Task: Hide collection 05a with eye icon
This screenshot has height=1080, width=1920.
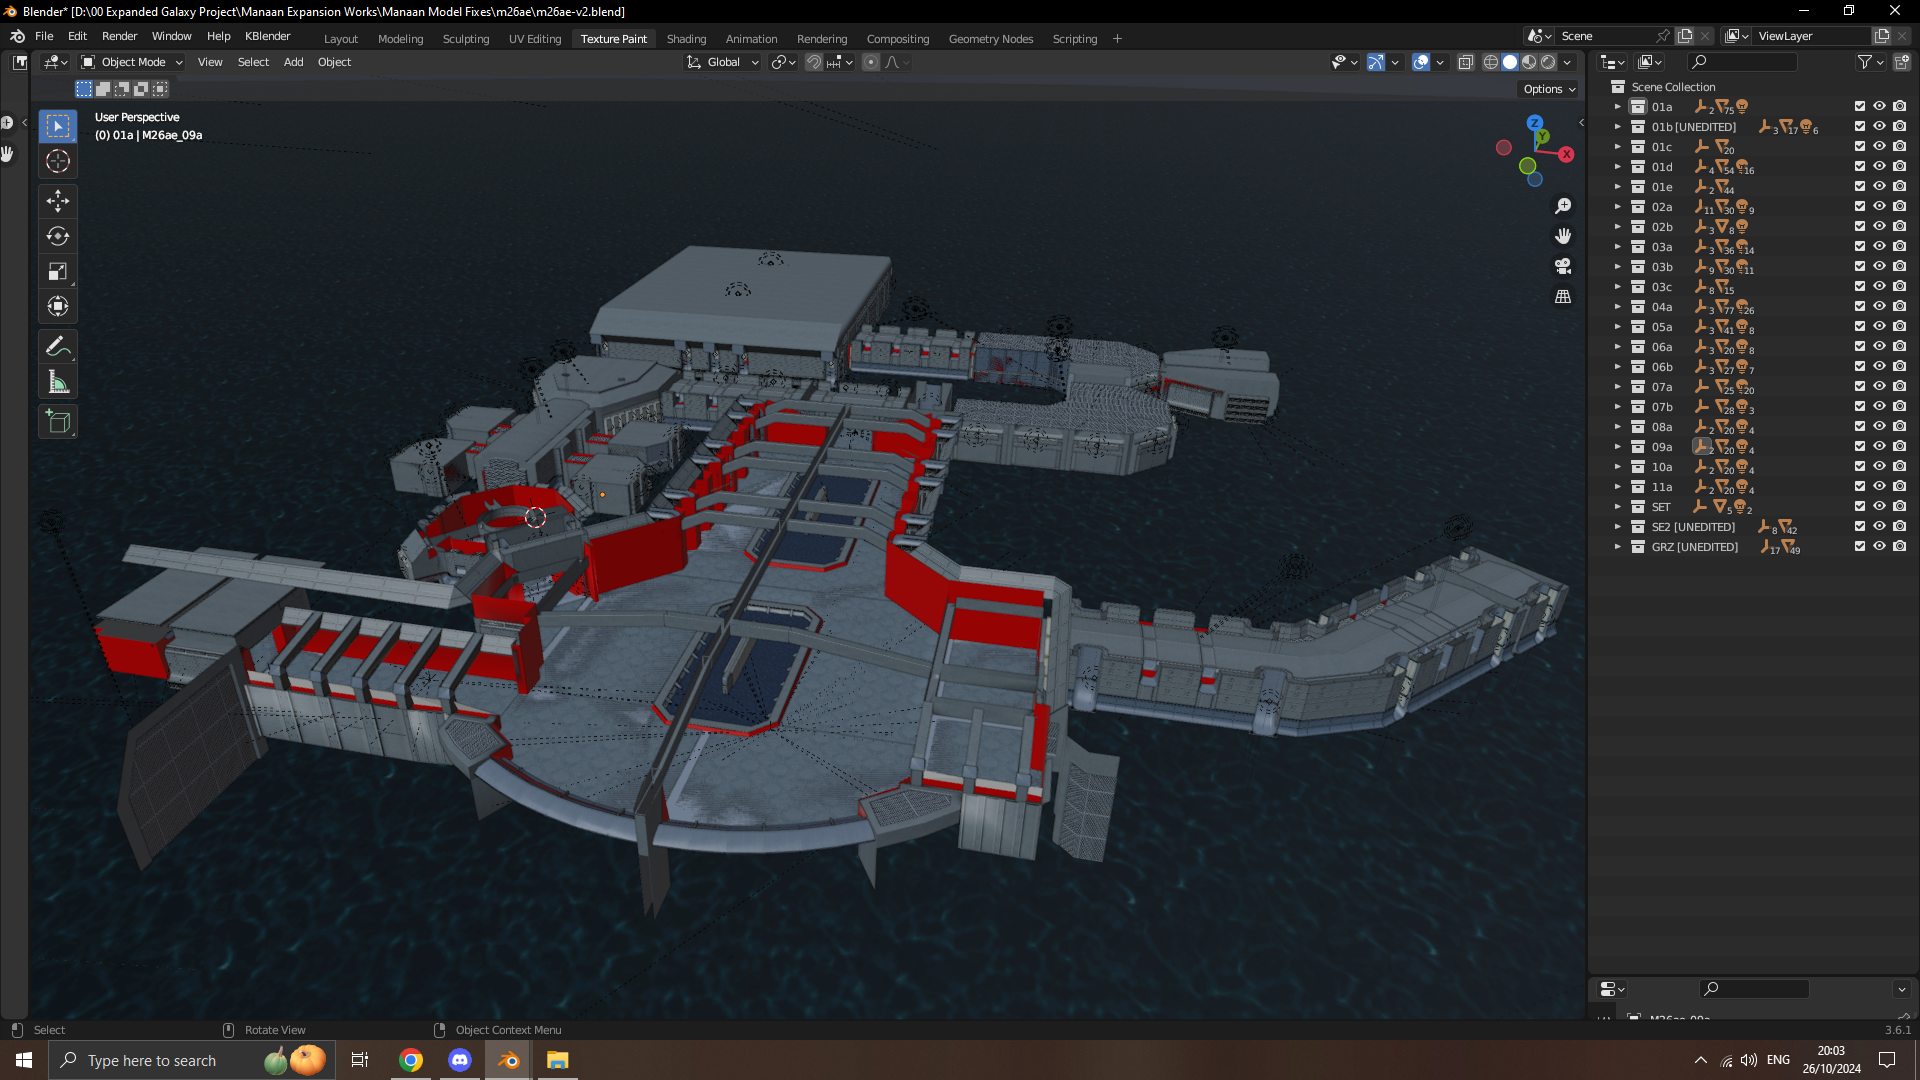Action: tap(1880, 326)
